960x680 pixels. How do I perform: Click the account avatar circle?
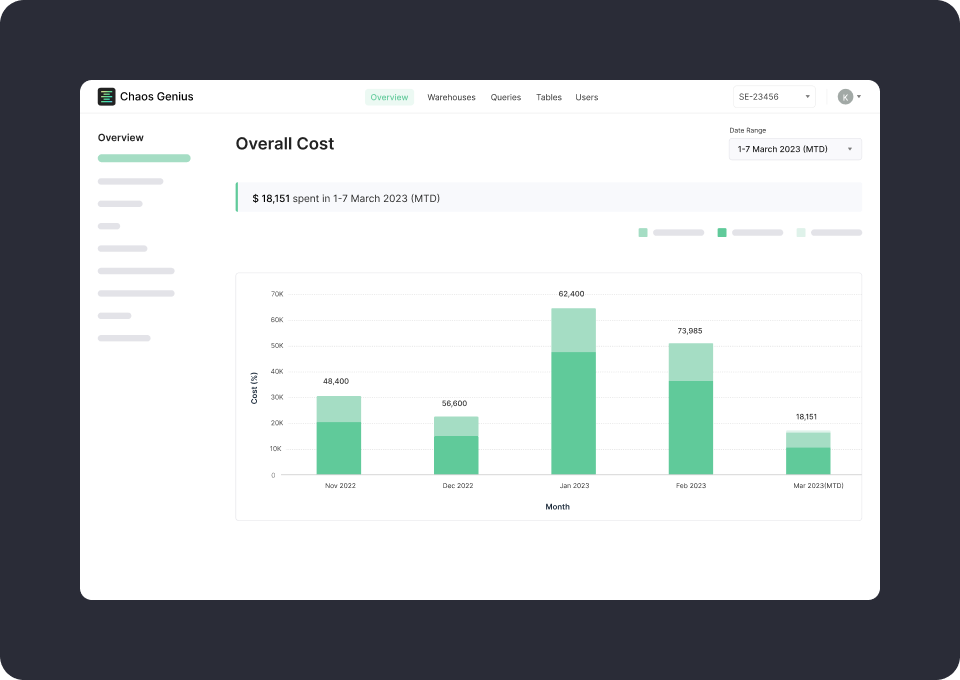pos(843,96)
